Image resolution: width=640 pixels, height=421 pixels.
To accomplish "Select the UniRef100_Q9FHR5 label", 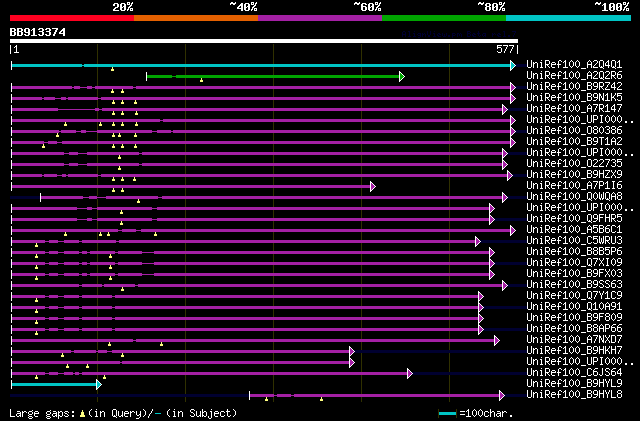I will (574, 219).
